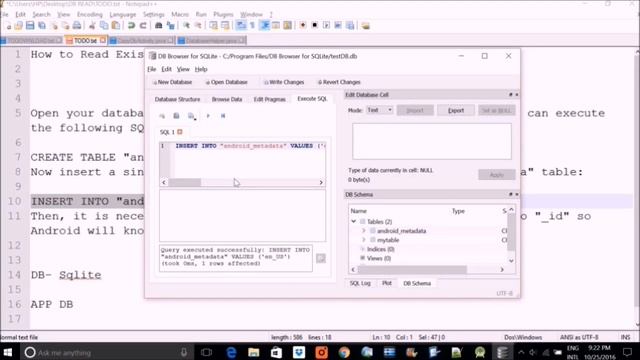The image size is (640, 360).
Task: Click the Stop Recording macro icon
Action: tap(315, 26)
